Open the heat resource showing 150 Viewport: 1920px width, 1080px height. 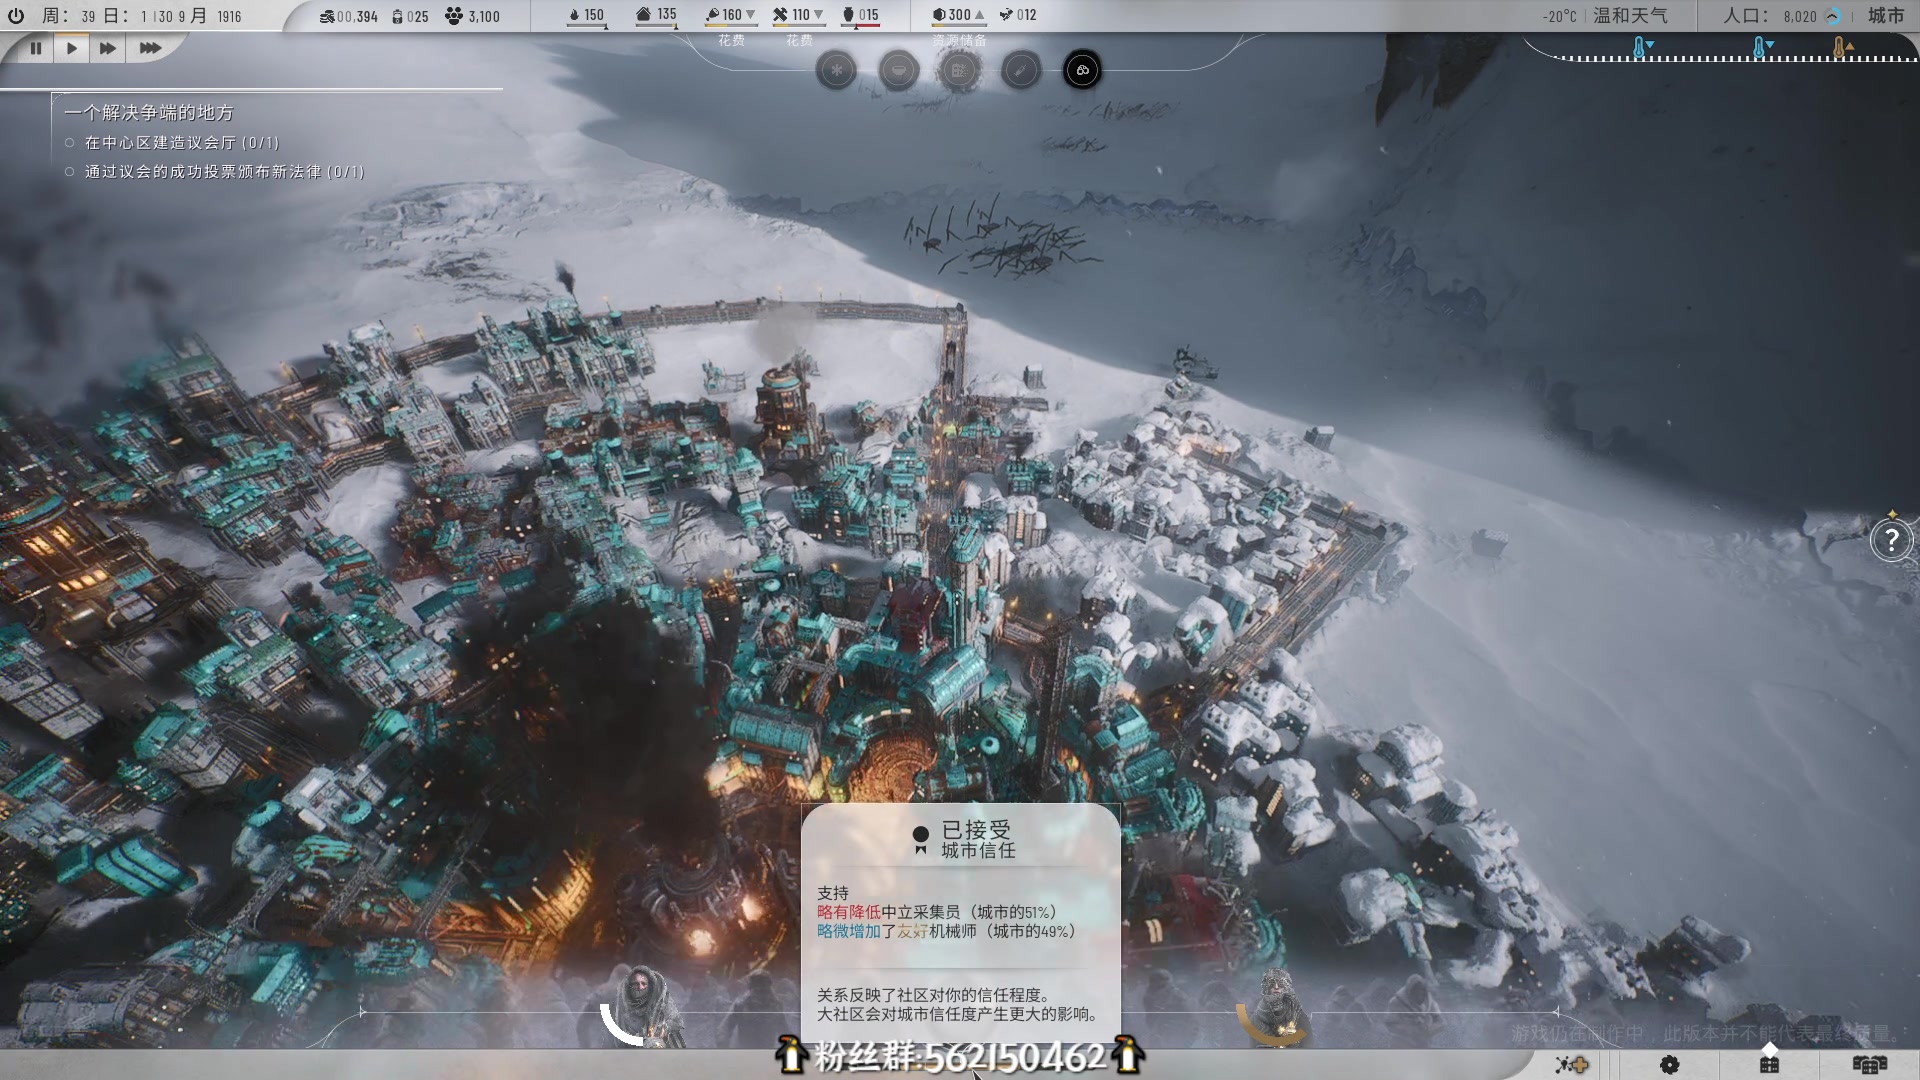(x=586, y=15)
